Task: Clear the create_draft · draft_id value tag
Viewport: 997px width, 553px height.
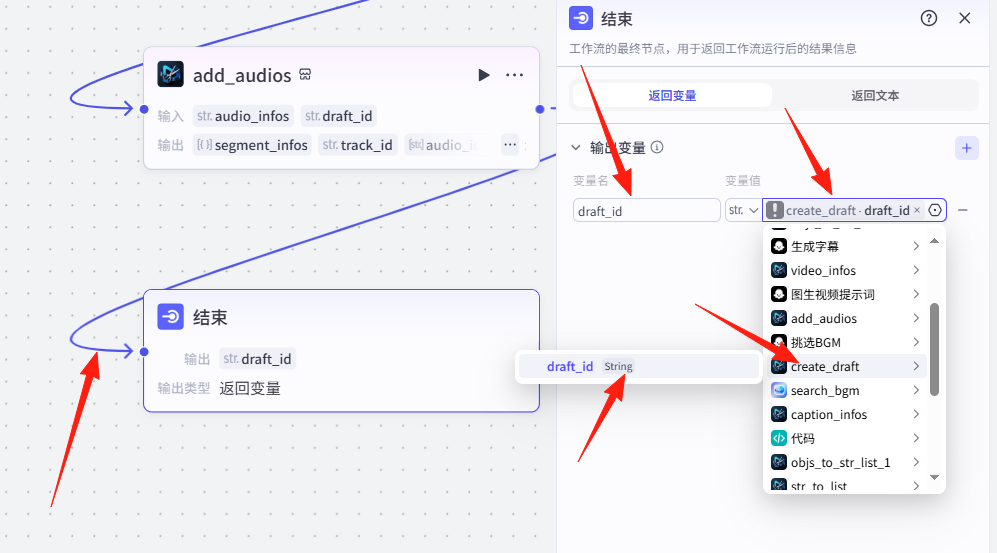Action: click(x=917, y=210)
